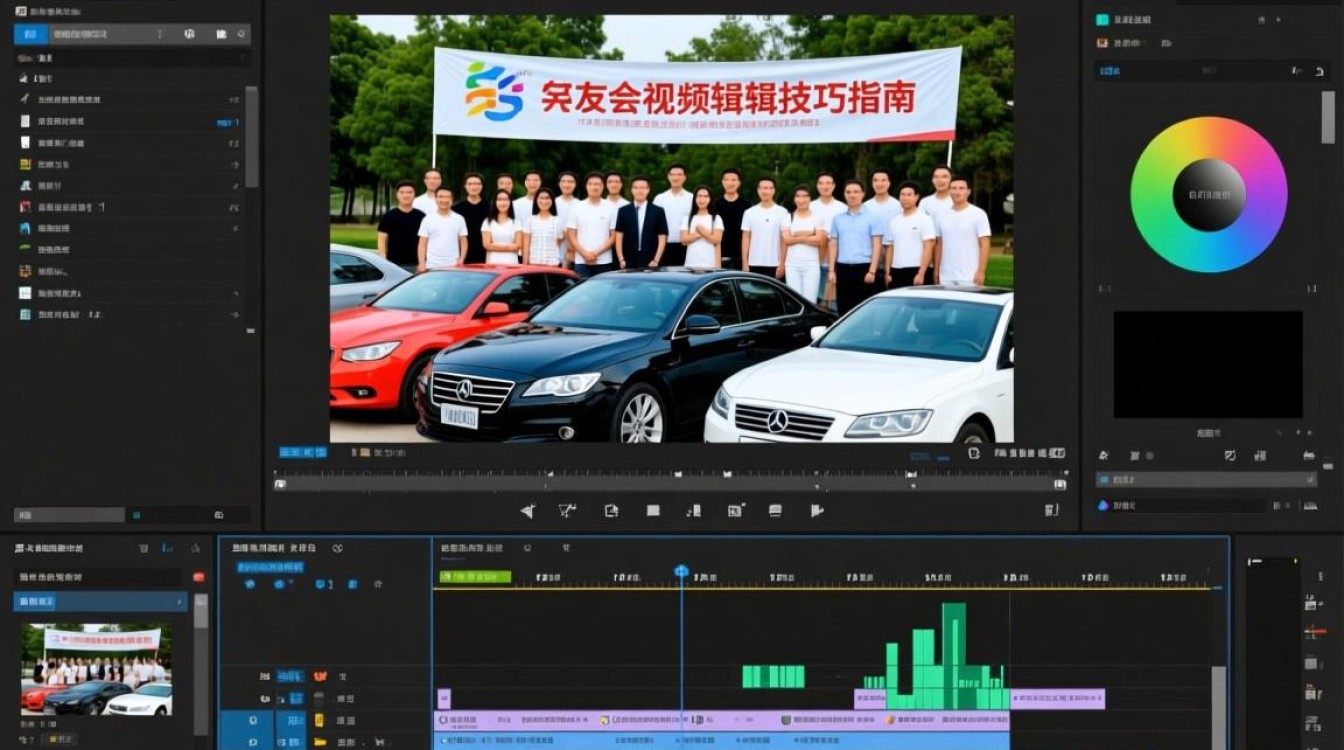Open the project panel title tab
This screenshot has width=1344, height=750.
tap(50, 548)
